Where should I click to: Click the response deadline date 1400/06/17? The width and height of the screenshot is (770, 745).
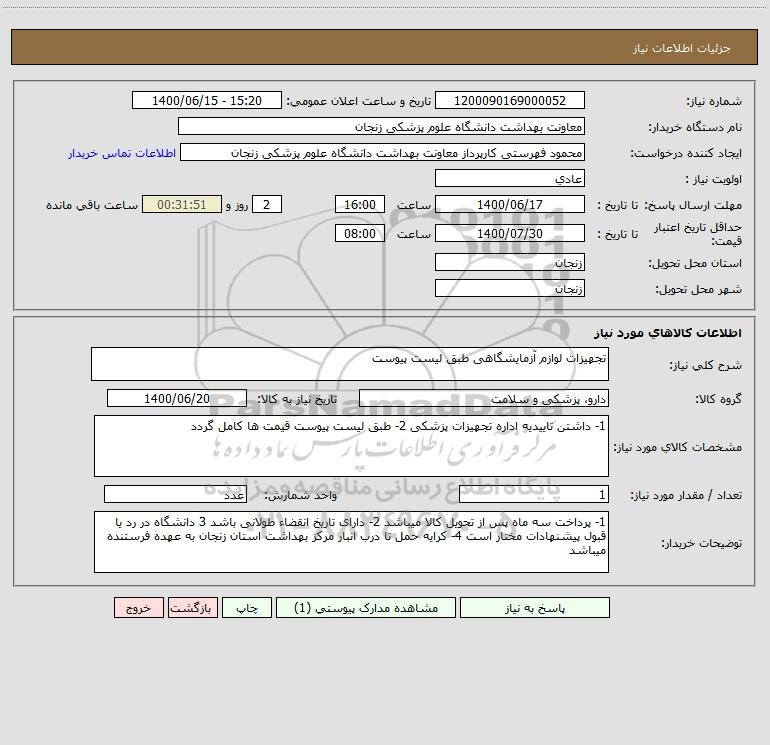(510, 204)
